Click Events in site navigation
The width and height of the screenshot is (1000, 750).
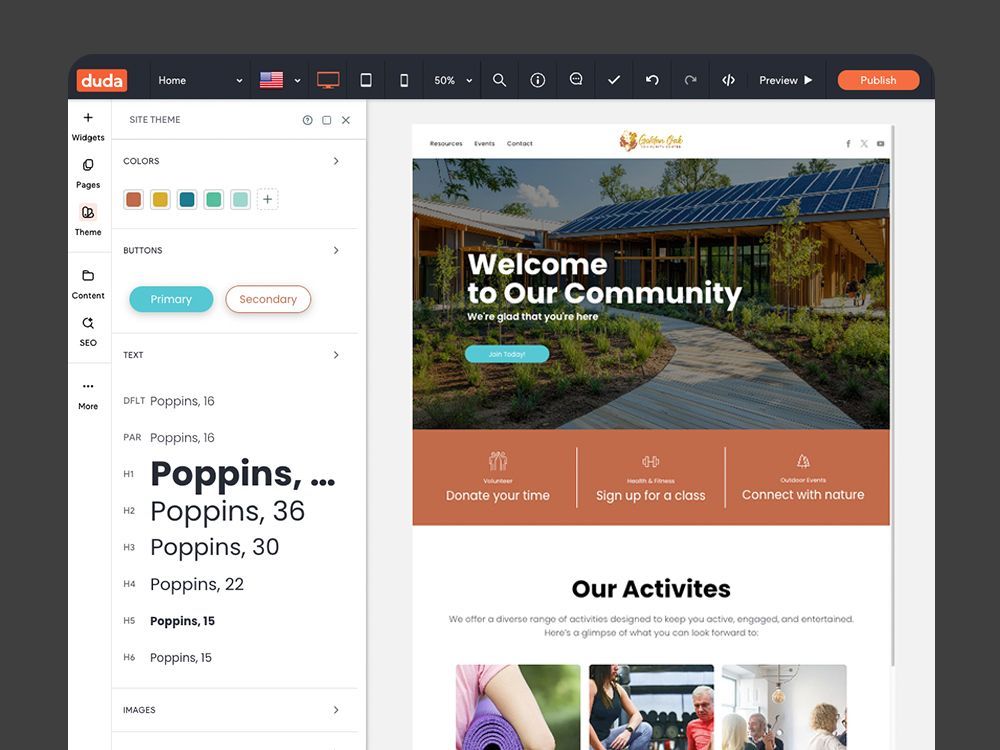pyautogui.click(x=484, y=143)
